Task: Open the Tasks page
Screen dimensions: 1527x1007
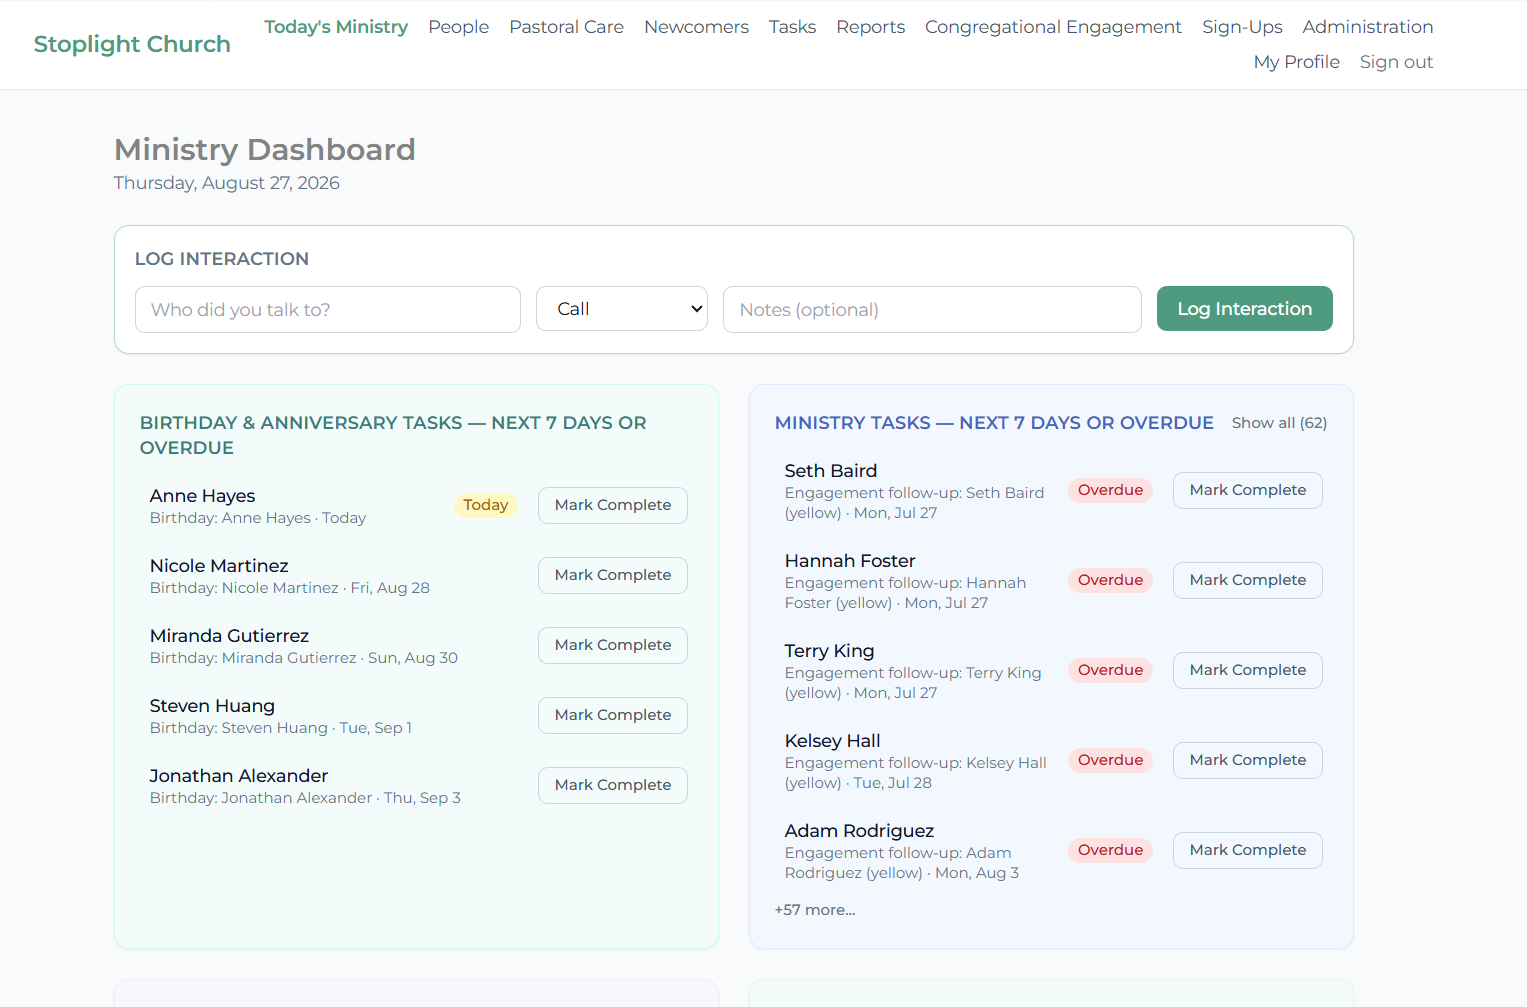Action: click(x=792, y=27)
